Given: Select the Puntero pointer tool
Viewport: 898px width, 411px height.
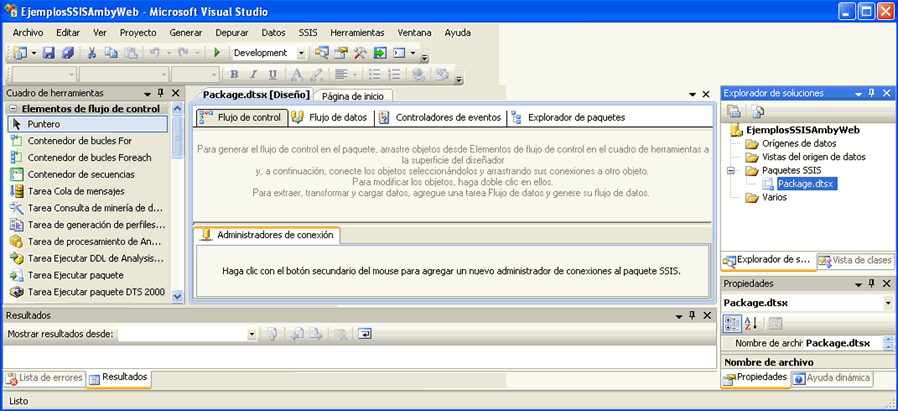Looking at the screenshot, I should pos(87,124).
